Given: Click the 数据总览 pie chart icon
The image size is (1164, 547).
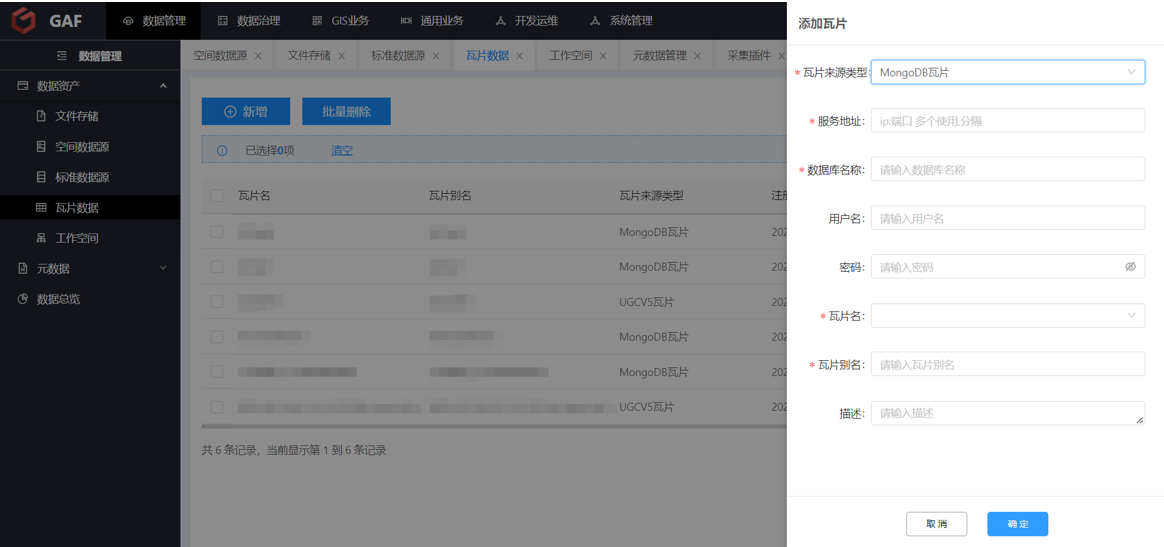Looking at the screenshot, I should [x=22, y=298].
